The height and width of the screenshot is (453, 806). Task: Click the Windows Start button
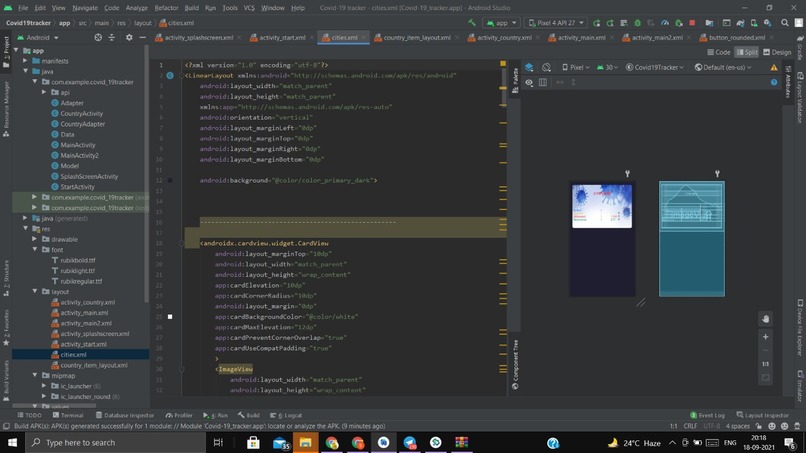pyautogui.click(x=12, y=442)
